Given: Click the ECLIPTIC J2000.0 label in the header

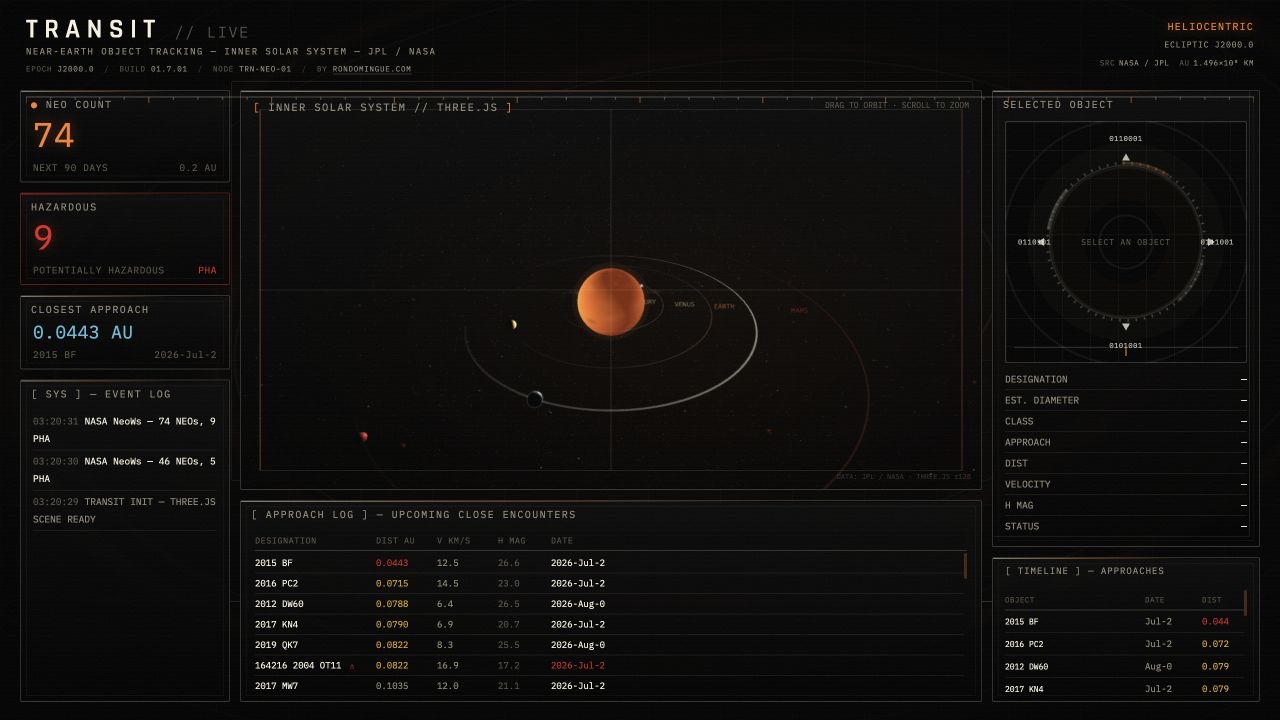Looking at the screenshot, I should 1209,45.
